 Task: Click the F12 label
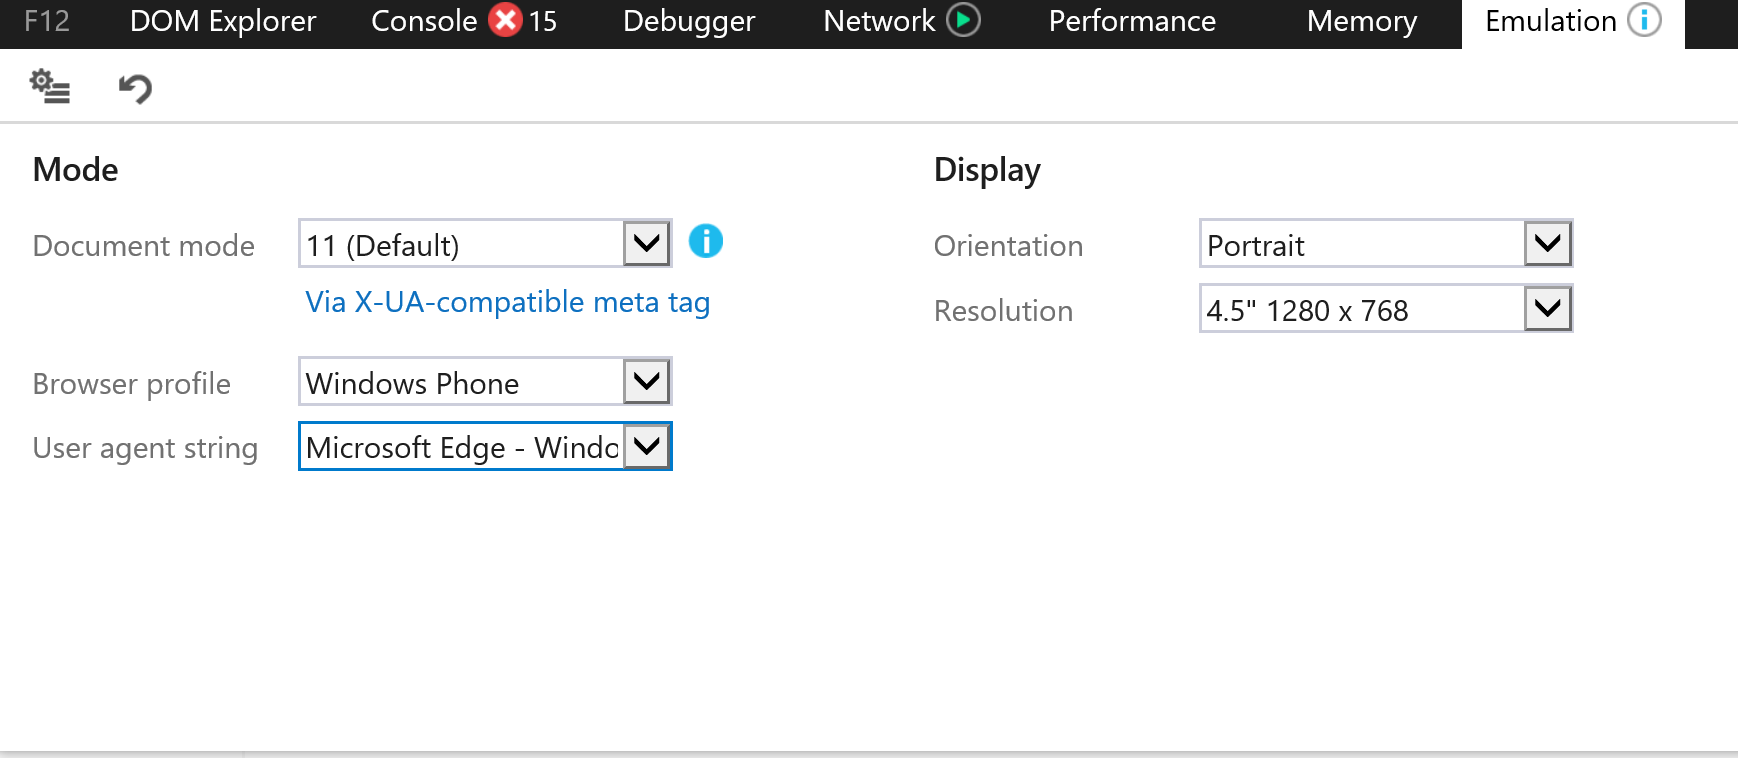47,21
